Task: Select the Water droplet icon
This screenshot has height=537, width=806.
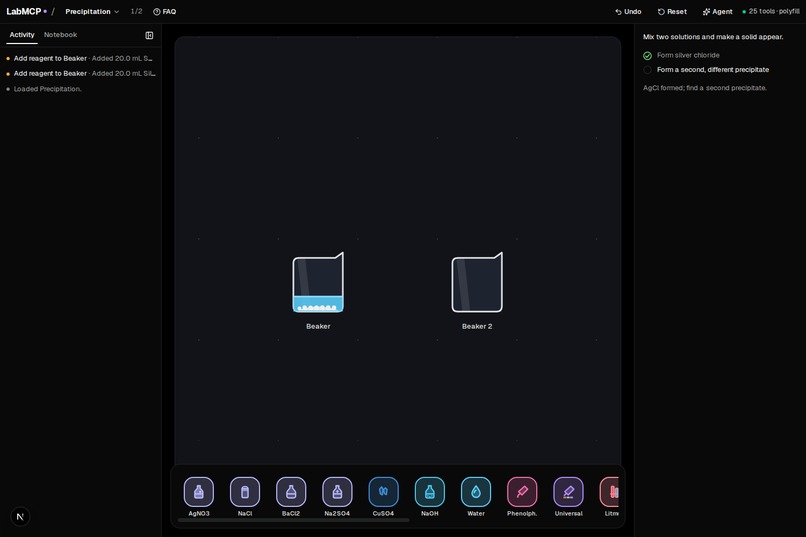Action: (x=476, y=492)
